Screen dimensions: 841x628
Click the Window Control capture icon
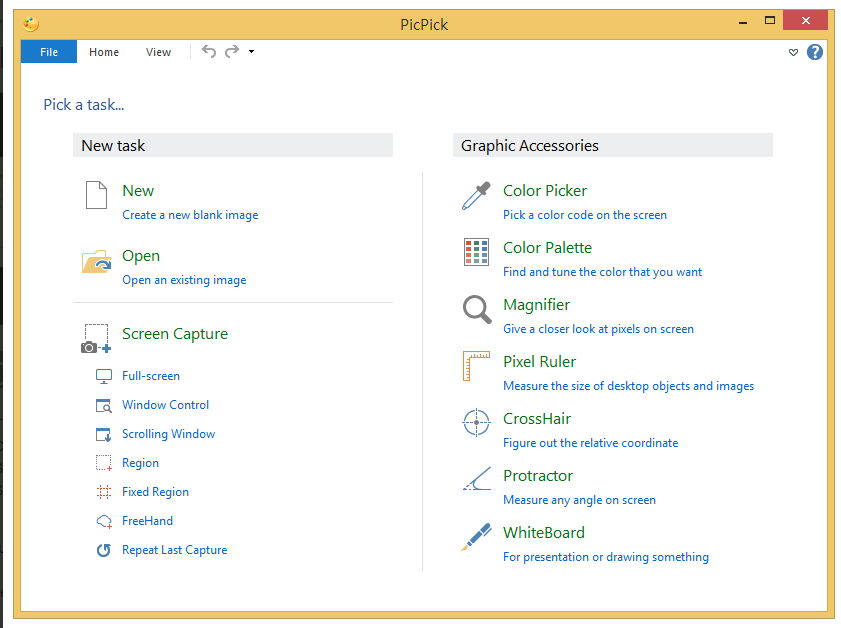click(x=104, y=405)
